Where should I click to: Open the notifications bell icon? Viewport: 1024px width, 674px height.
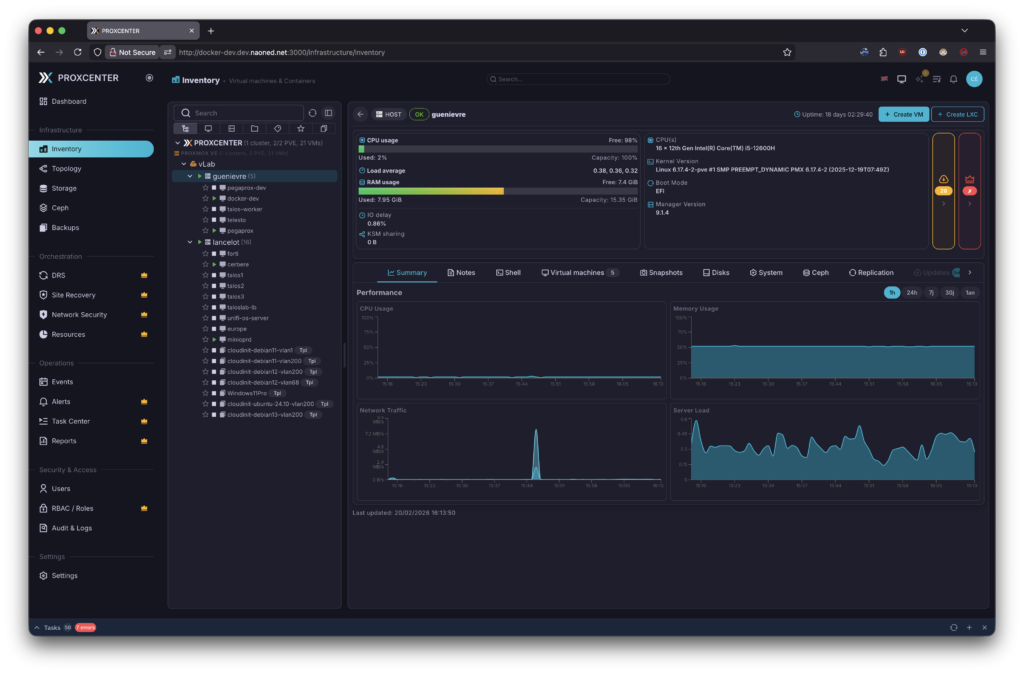point(953,79)
